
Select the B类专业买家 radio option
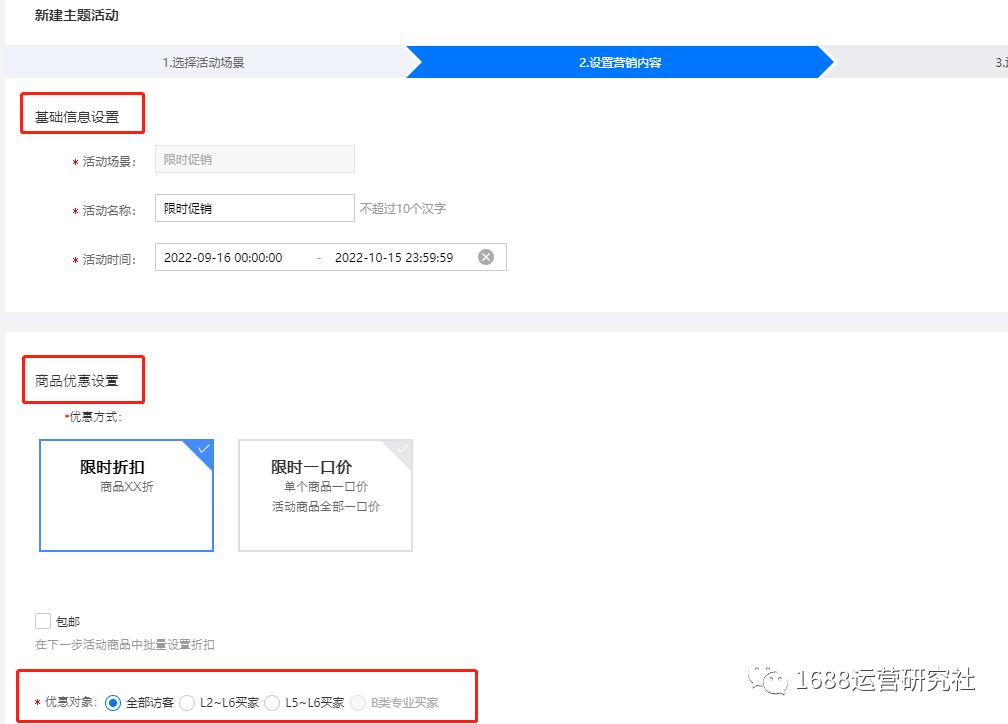tap(358, 702)
